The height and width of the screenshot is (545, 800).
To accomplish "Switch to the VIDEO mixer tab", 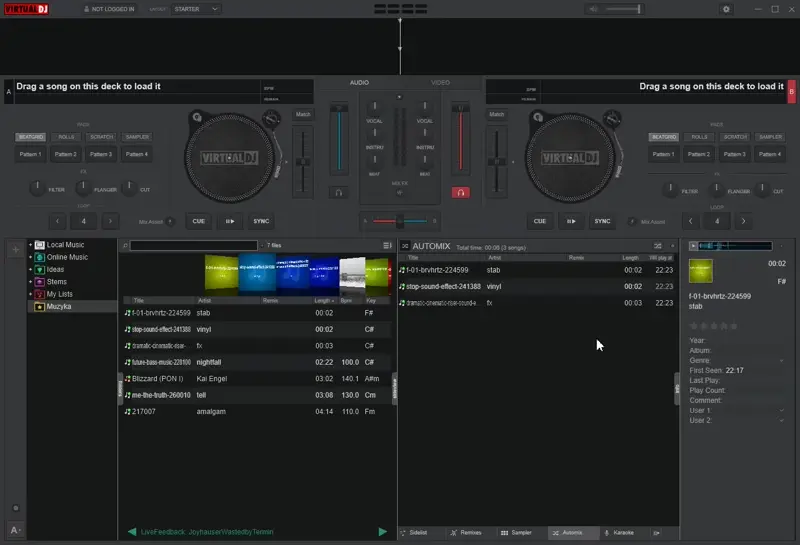I will coord(440,83).
